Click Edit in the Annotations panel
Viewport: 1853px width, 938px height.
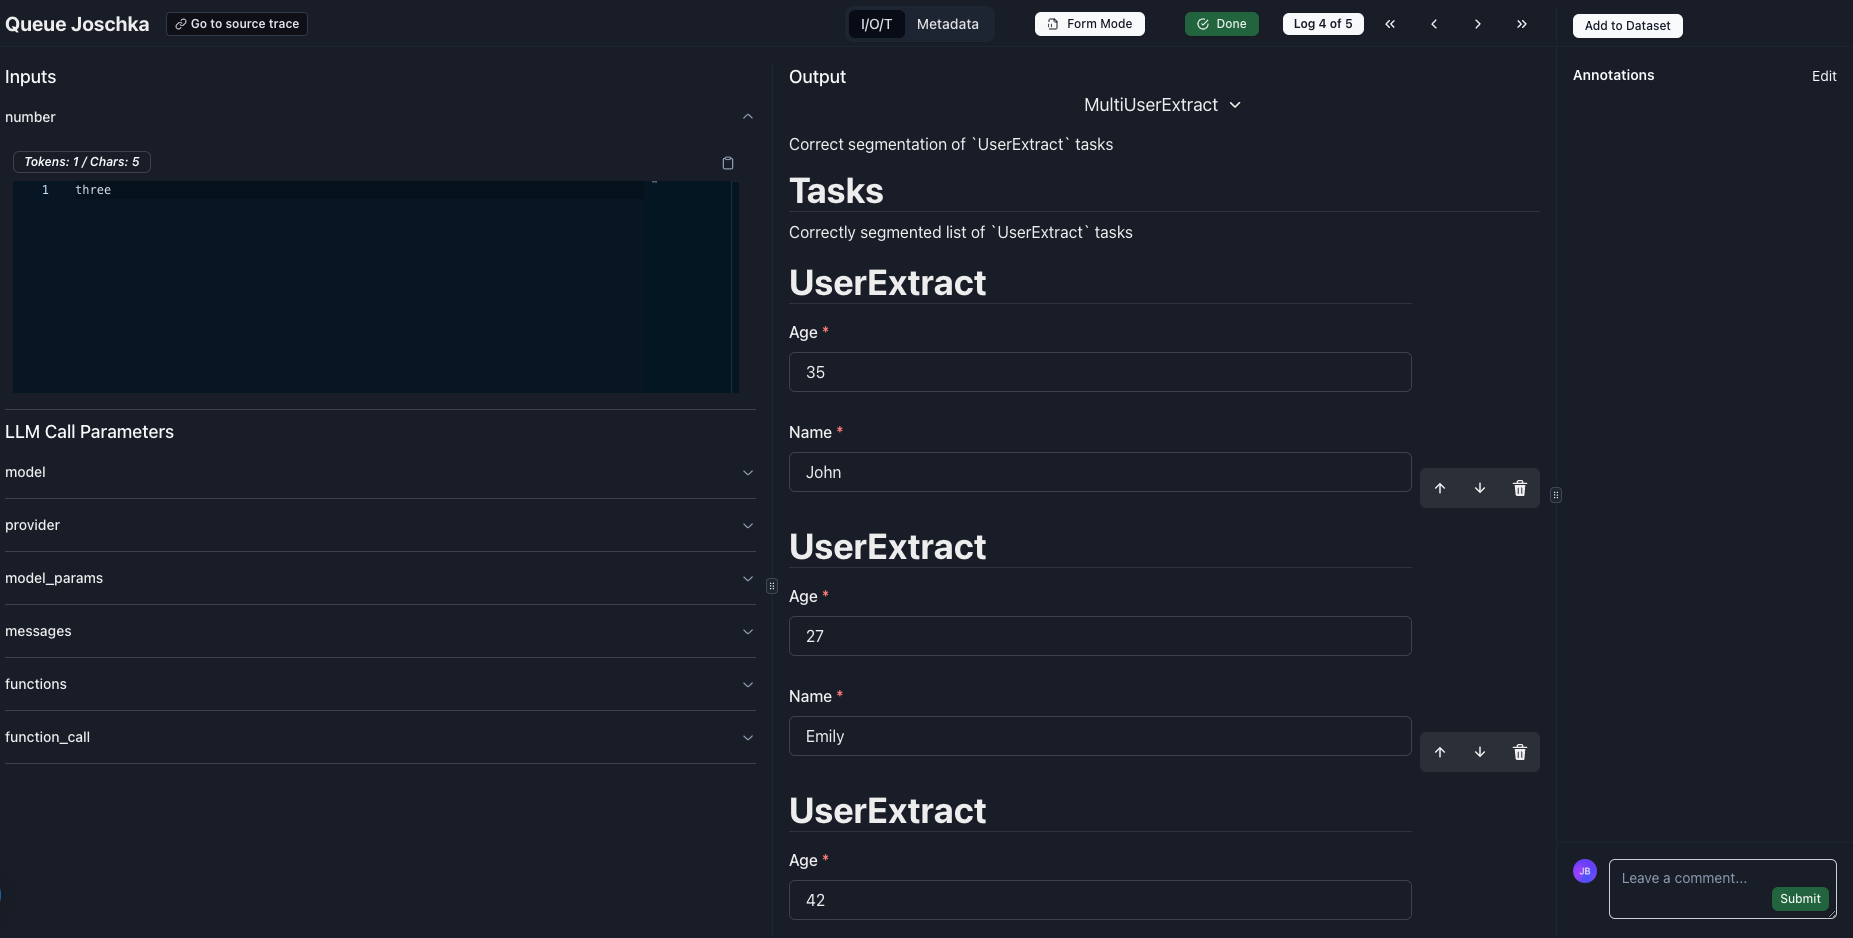pyautogui.click(x=1823, y=75)
